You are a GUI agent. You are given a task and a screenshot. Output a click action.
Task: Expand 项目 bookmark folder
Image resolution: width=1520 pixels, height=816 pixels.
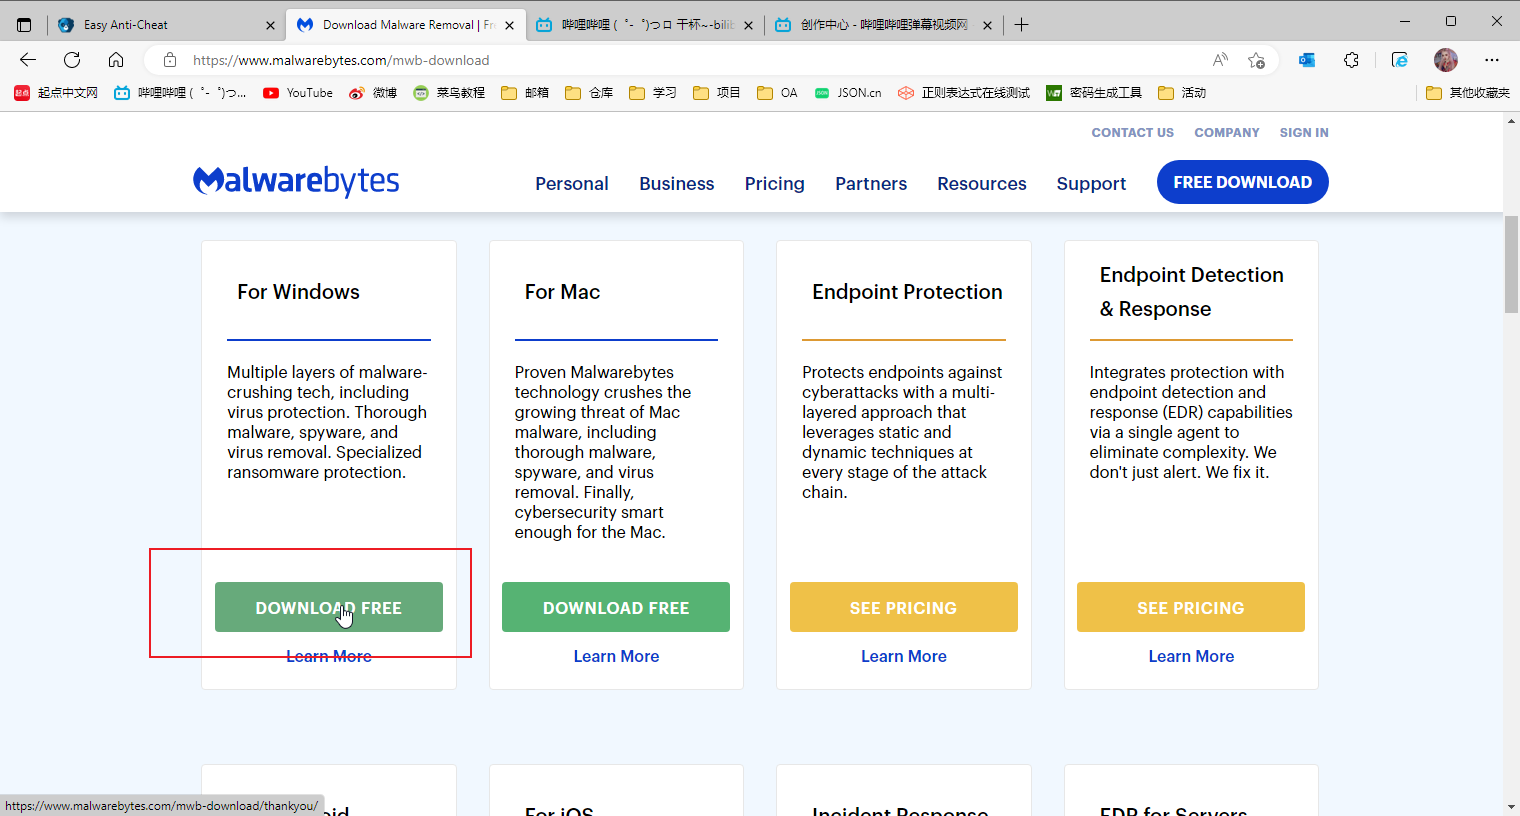(717, 93)
